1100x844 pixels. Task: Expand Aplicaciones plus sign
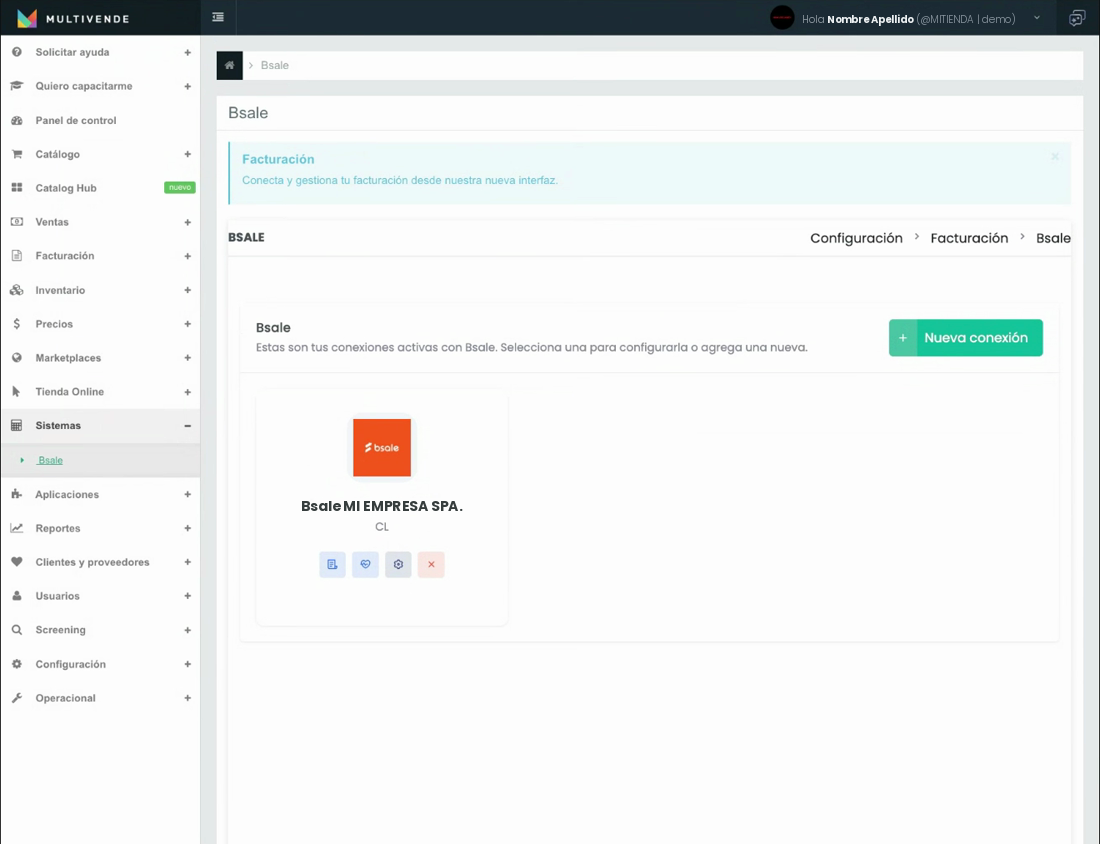coord(187,495)
